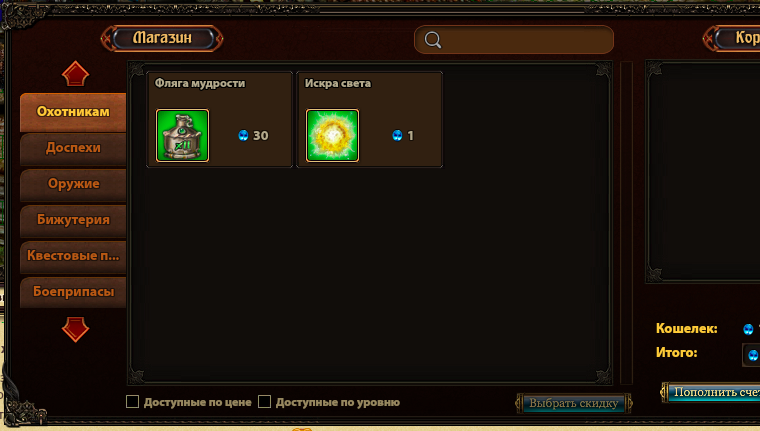The width and height of the screenshot is (760, 431).
Task: Open the Бижутерия category tab
Action: tap(73, 220)
